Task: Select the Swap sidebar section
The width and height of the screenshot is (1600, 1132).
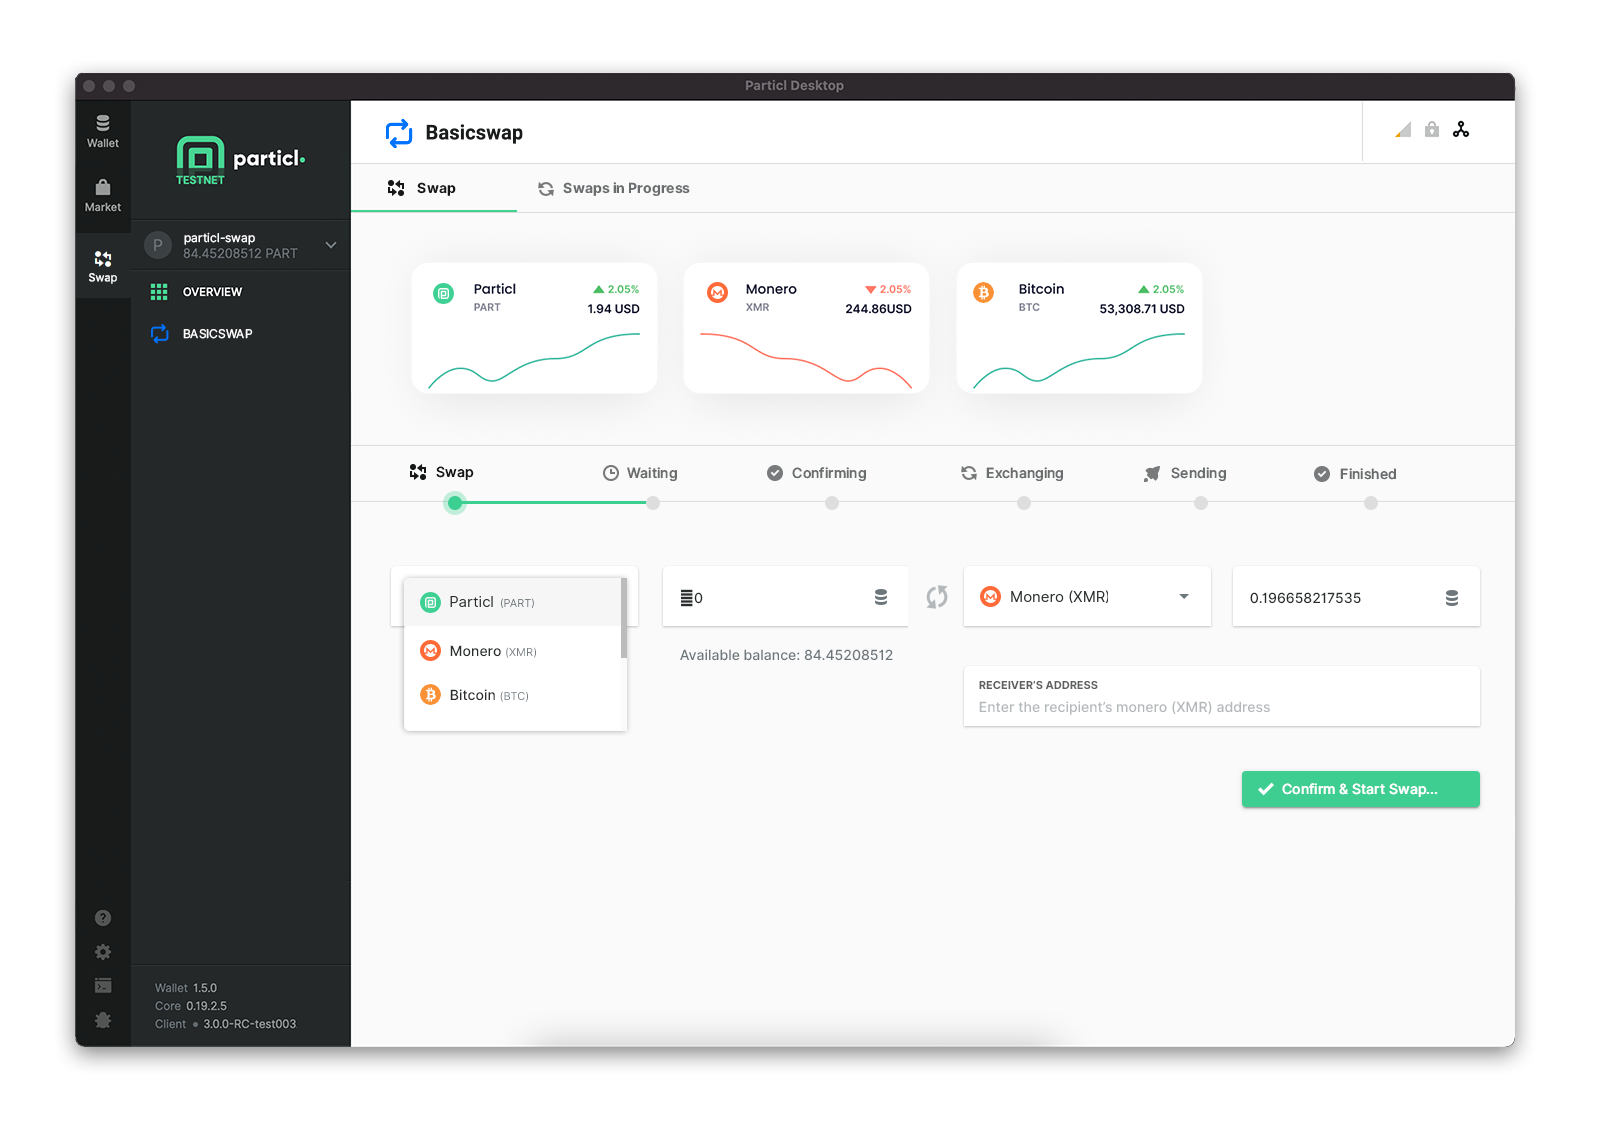Action: 103,266
